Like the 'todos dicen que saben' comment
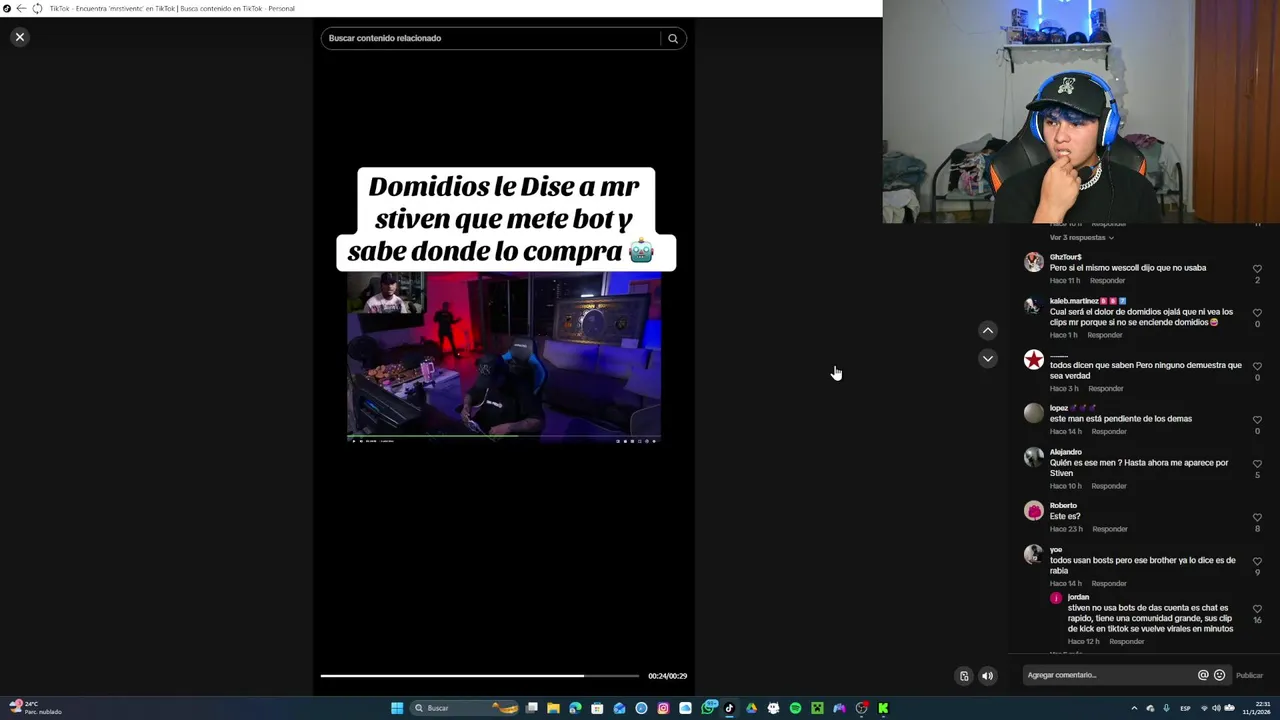Image resolution: width=1280 pixels, height=720 pixels. [x=1257, y=367]
